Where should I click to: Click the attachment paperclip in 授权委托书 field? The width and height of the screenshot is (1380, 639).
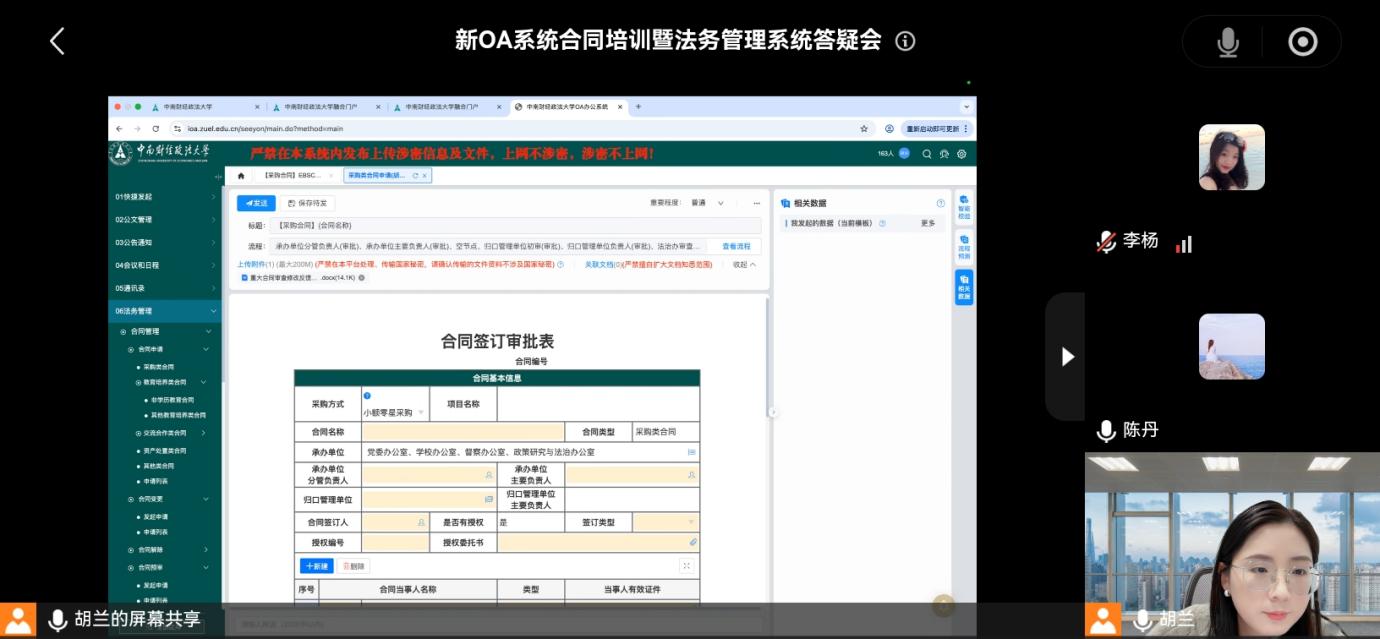(x=692, y=542)
